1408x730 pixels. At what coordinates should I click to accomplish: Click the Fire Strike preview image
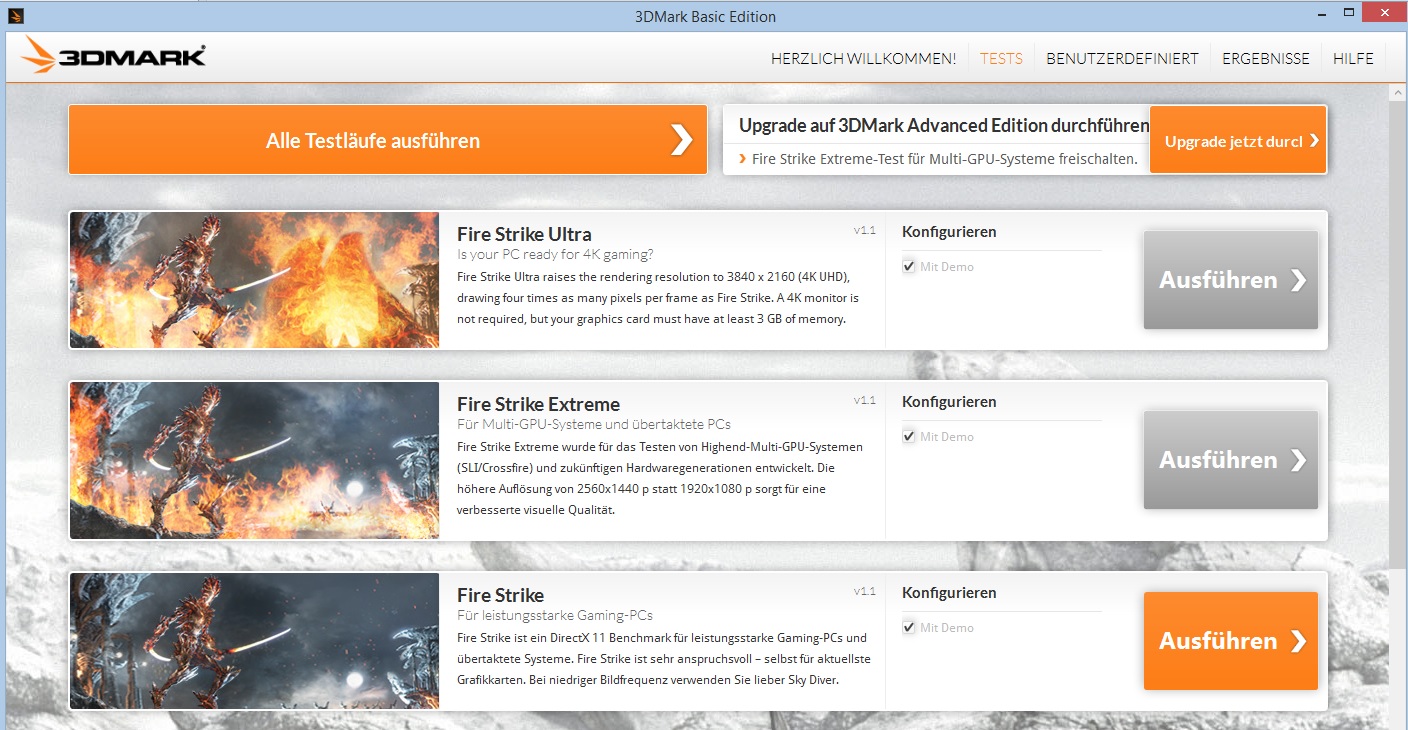coord(254,641)
